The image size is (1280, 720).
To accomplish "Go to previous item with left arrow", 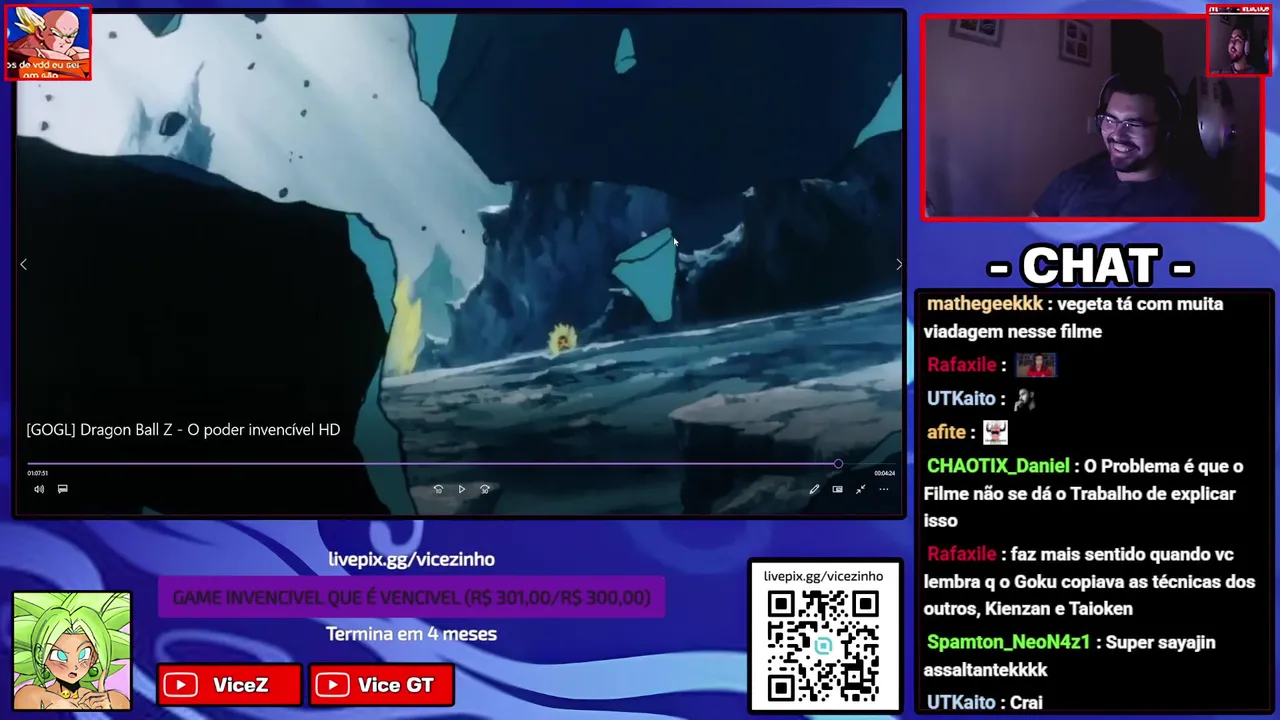I will pos(23,264).
